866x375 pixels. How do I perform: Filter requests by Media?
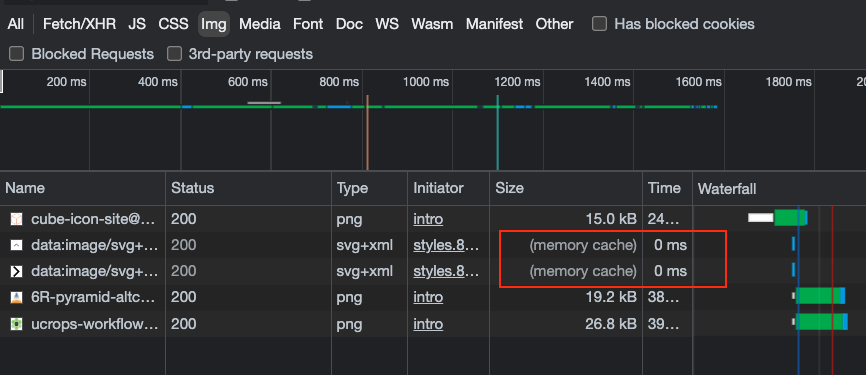(260, 24)
